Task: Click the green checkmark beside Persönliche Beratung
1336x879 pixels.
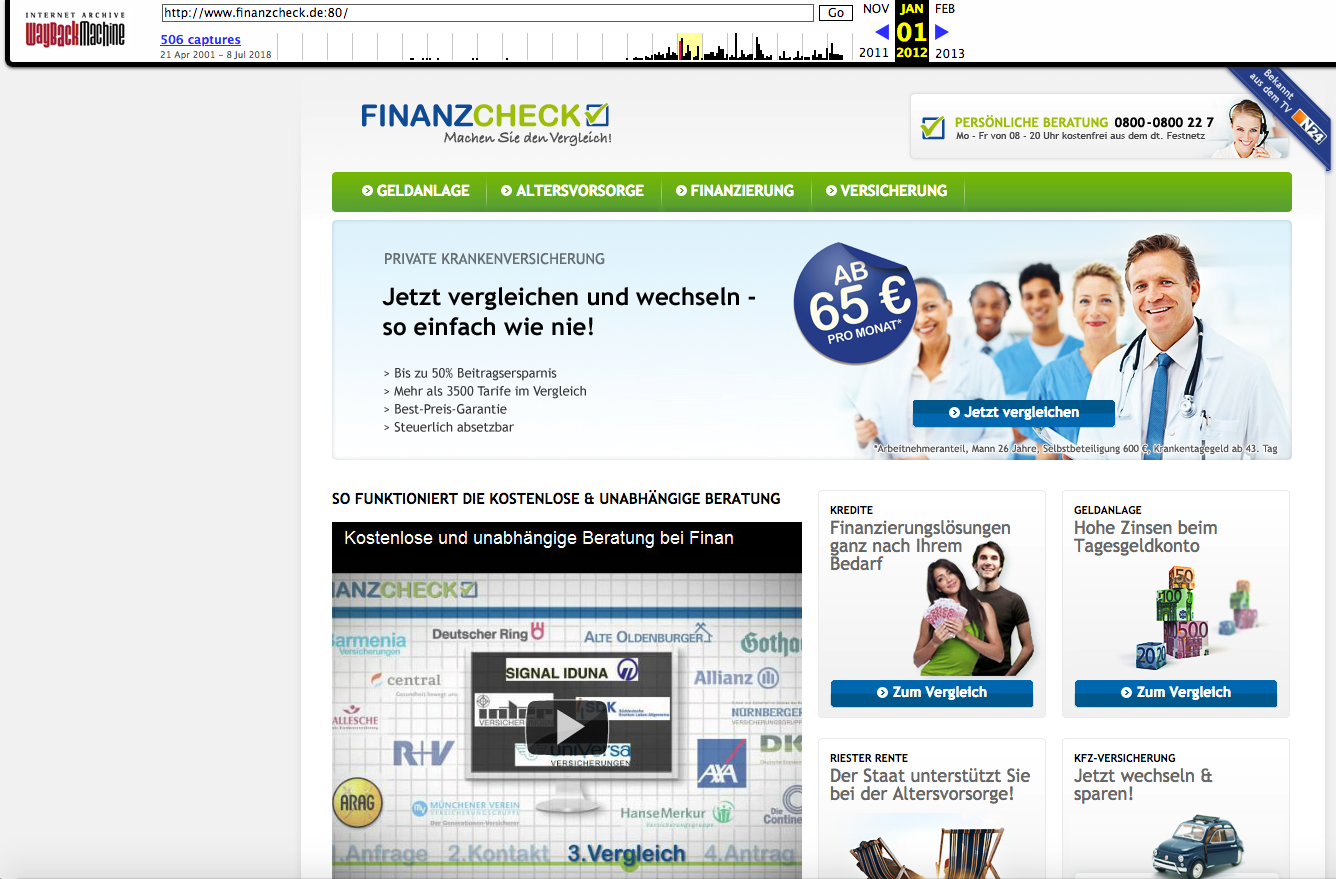Action: coord(932,127)
